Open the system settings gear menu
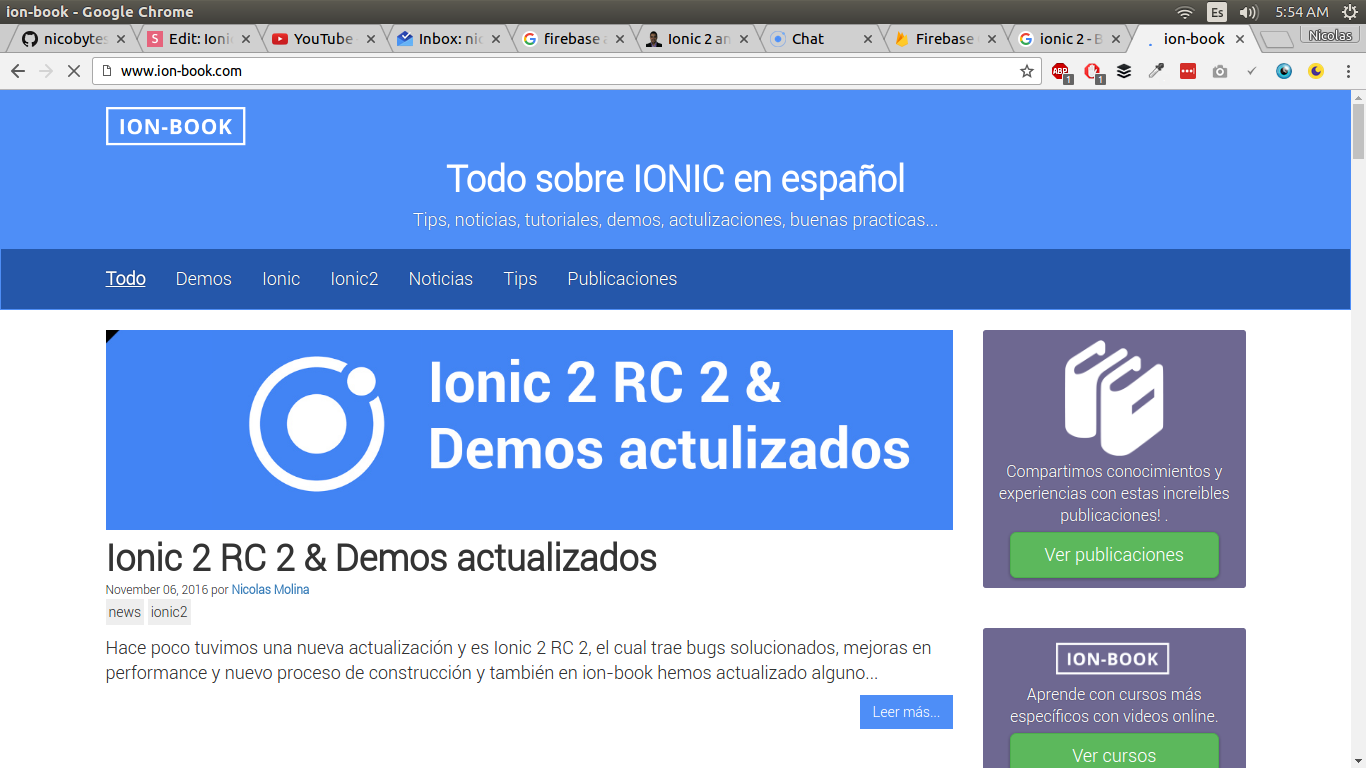 click(1350, 12)
